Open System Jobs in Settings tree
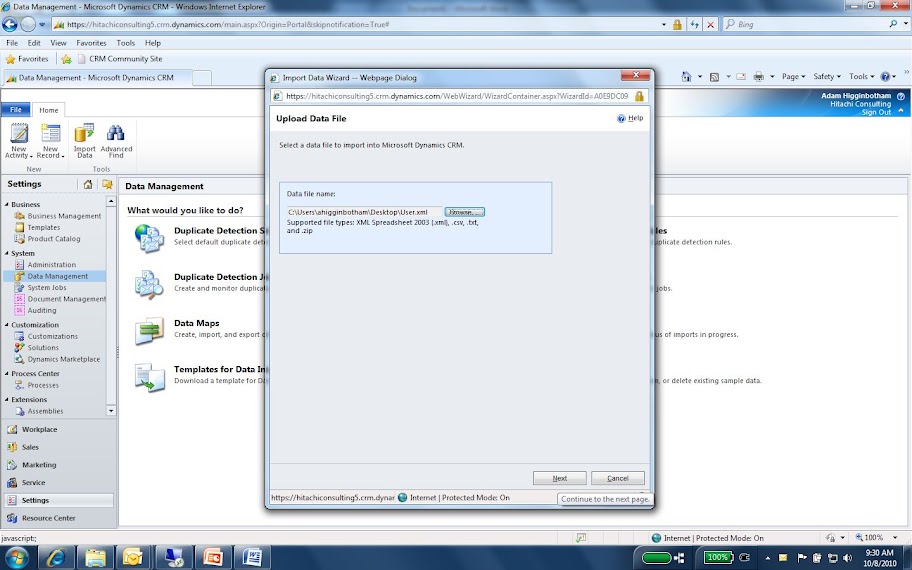Viewport: 912px width, 570px height. [47, 288]
